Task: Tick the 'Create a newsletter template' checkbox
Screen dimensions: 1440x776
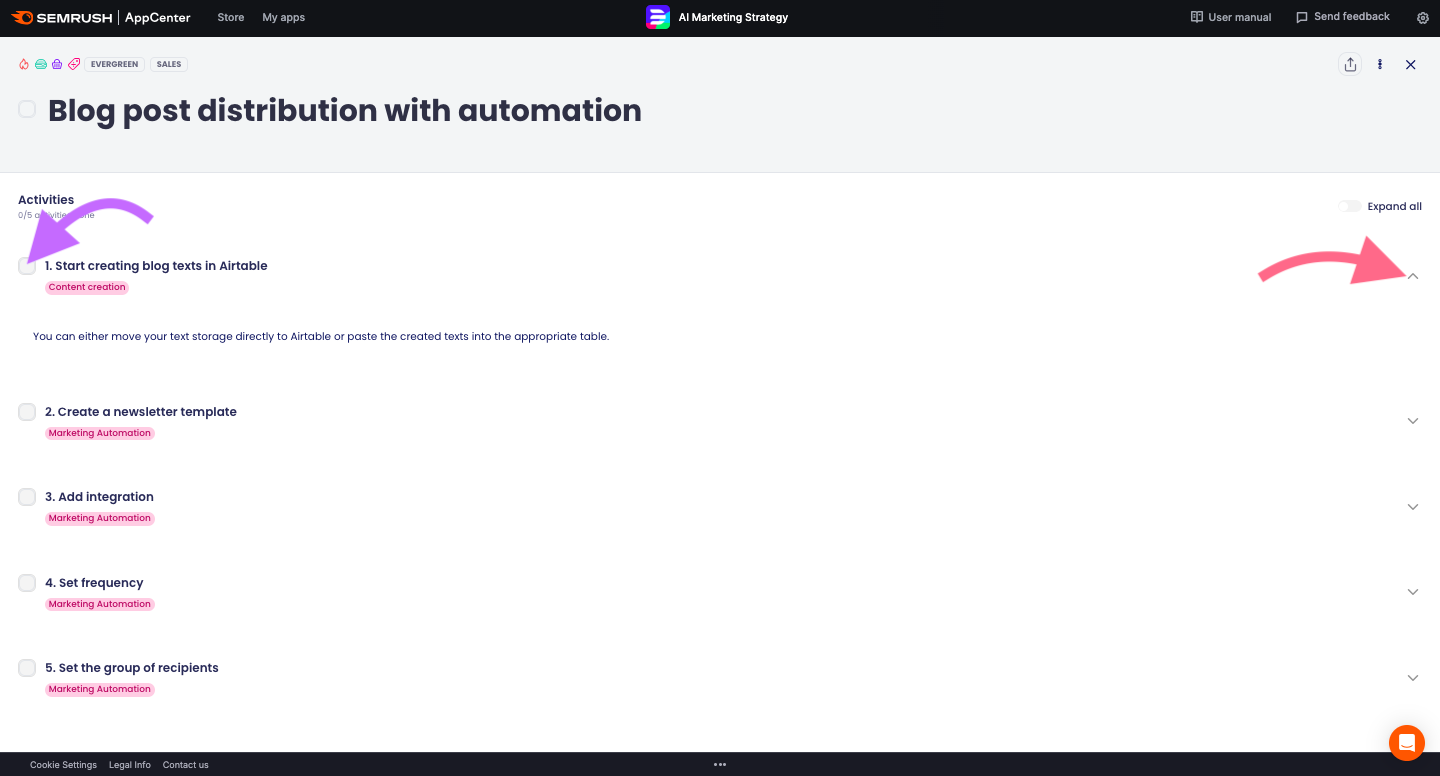Action: coord(27,412)
